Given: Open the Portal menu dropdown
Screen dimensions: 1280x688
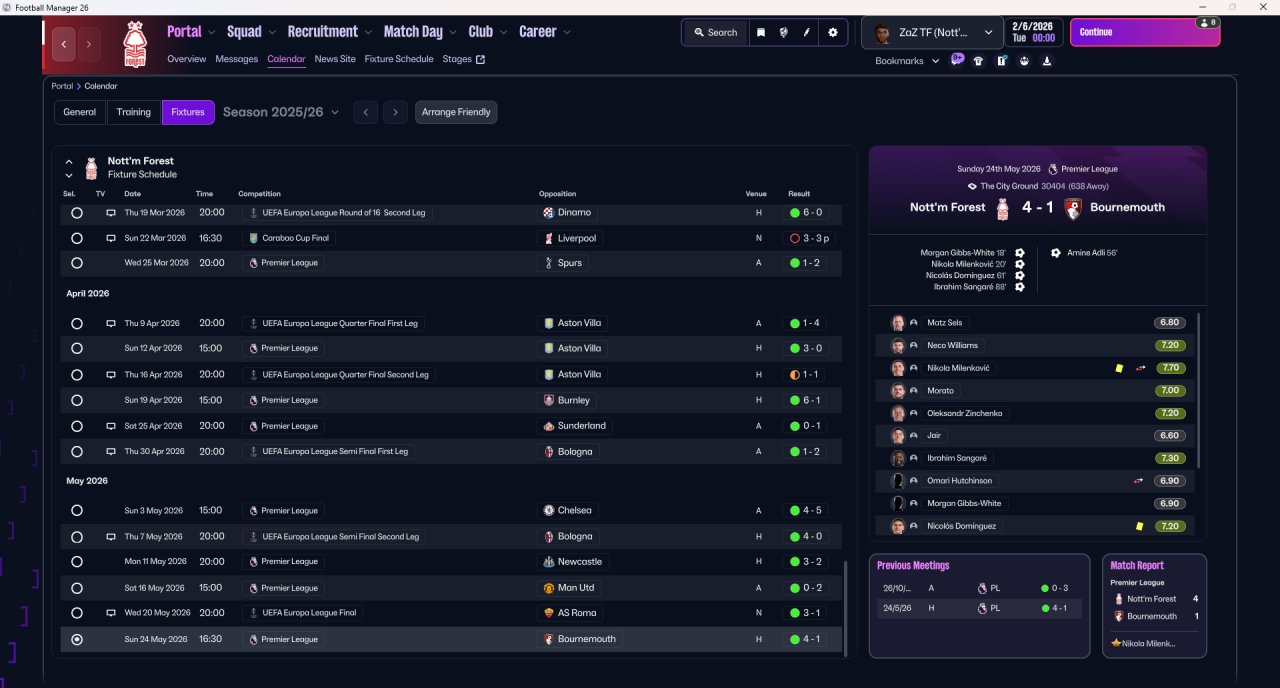Looking at the screenshot, I should pos(191,32).
